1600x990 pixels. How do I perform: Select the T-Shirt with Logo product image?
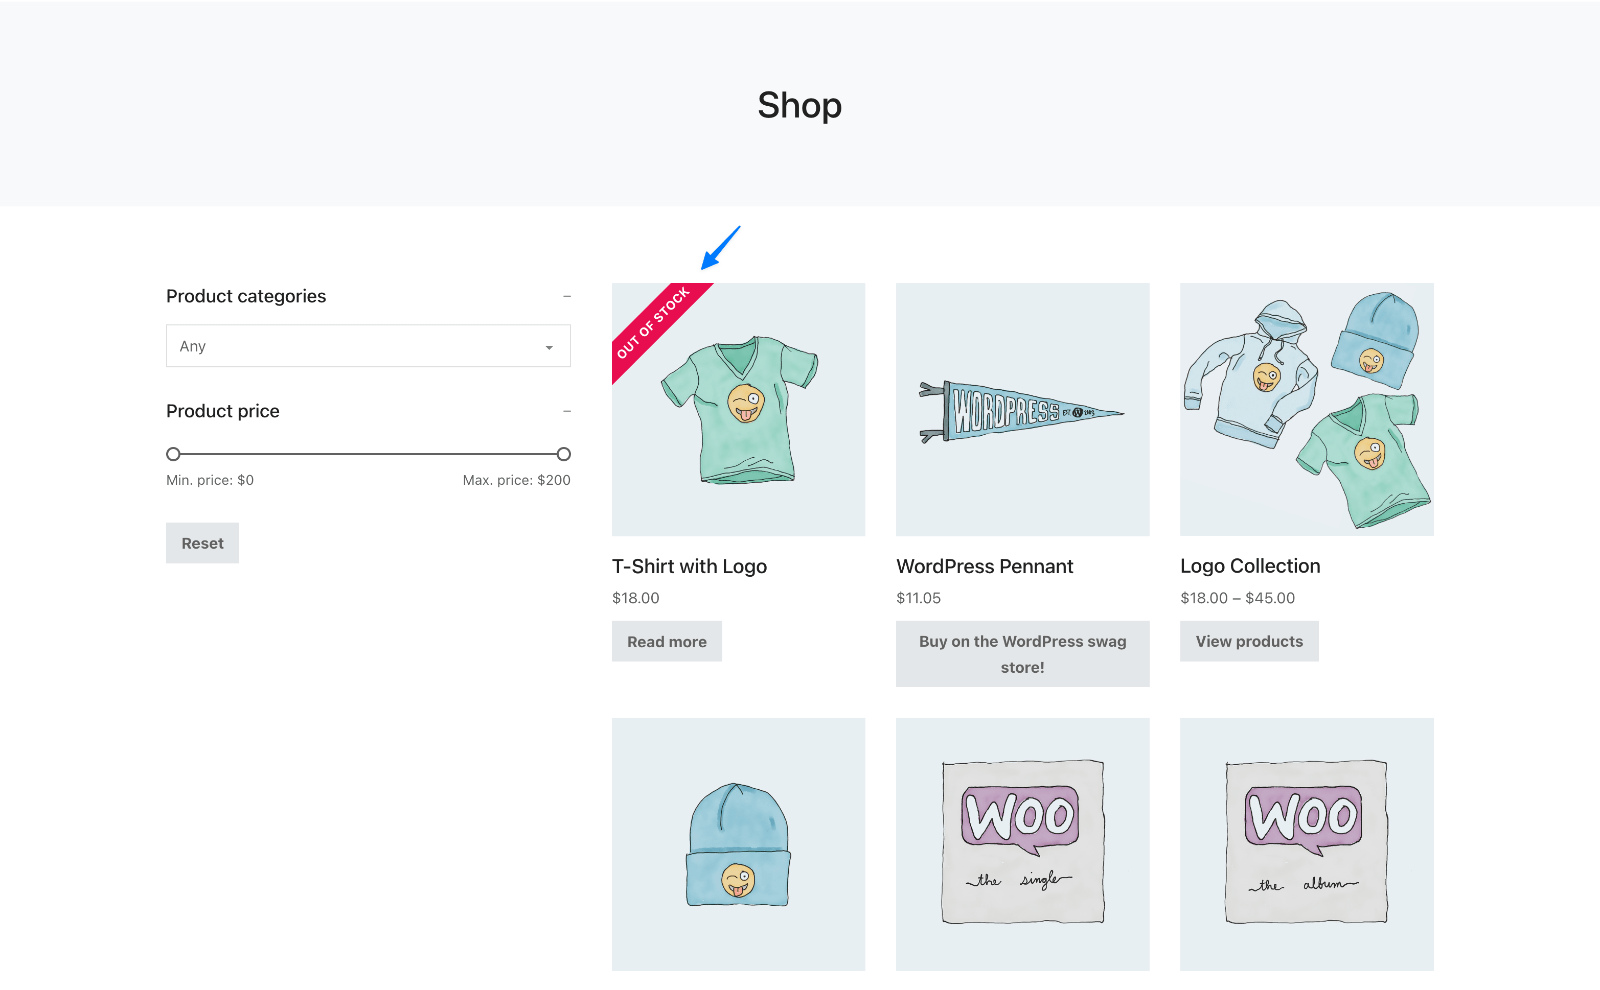tap(738, 409)
